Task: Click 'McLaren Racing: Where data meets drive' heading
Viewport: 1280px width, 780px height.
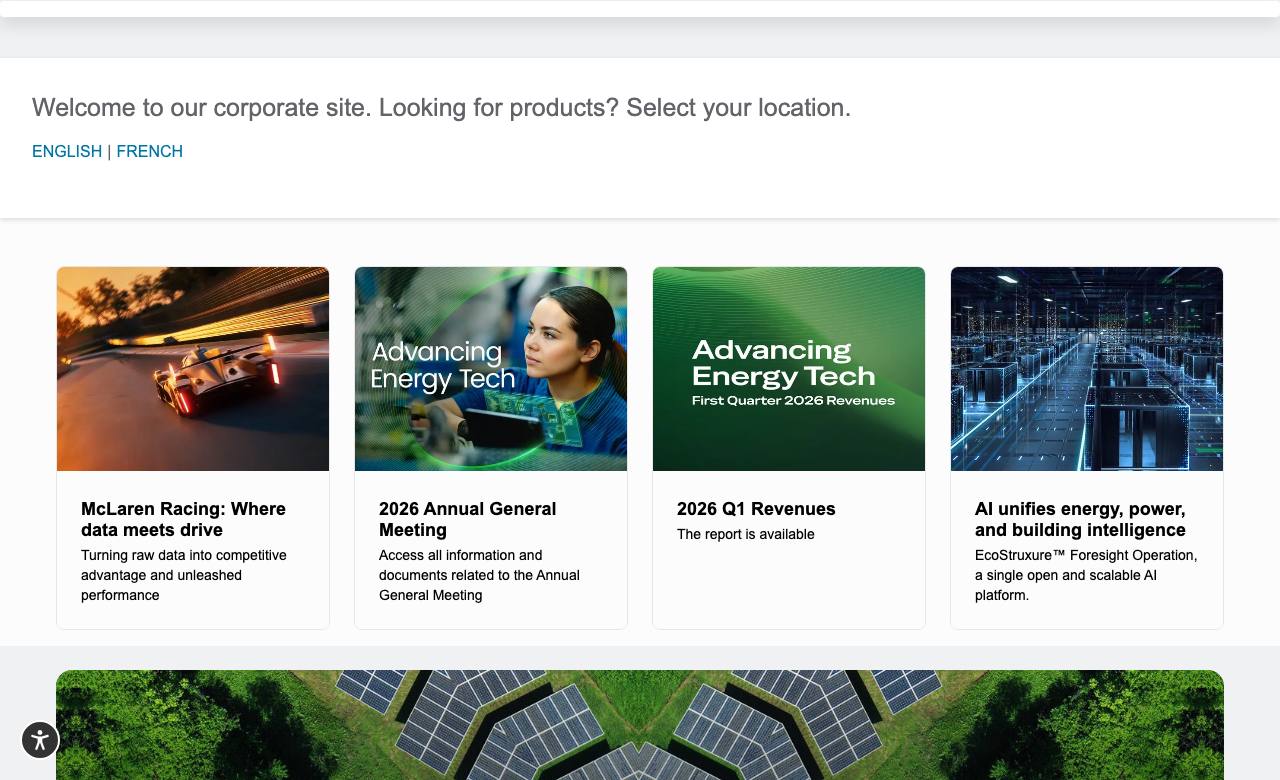Action: (x=183, y=519)
